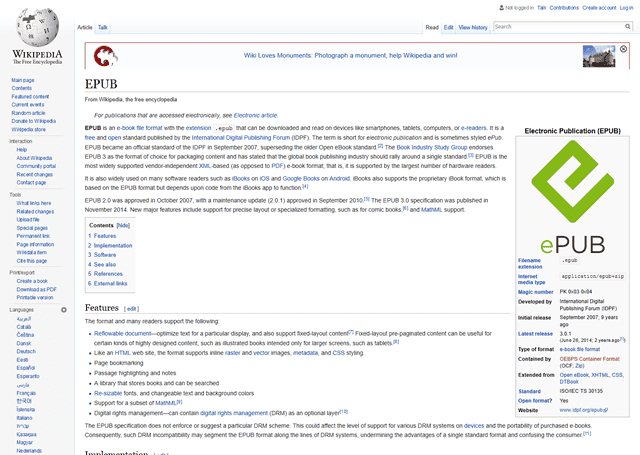Image resolution: width=640 pixels, height=455 pixels.
Task: Click the Log in link
Action: coord(627,8)
